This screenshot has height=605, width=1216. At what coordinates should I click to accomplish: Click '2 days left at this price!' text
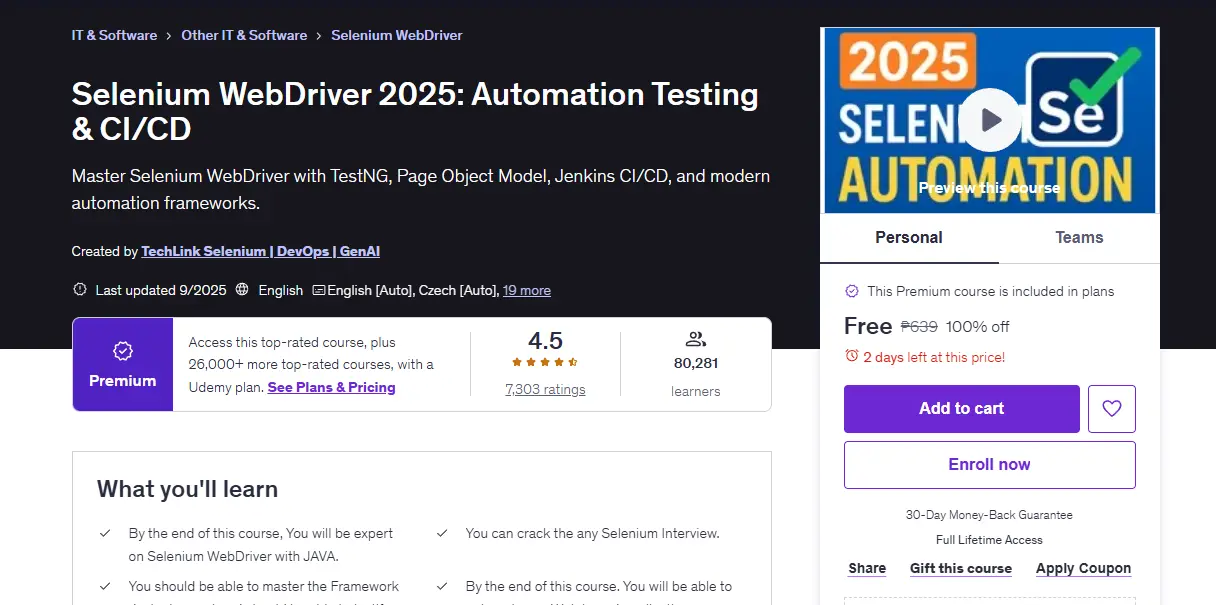click(x=934, y=357)
